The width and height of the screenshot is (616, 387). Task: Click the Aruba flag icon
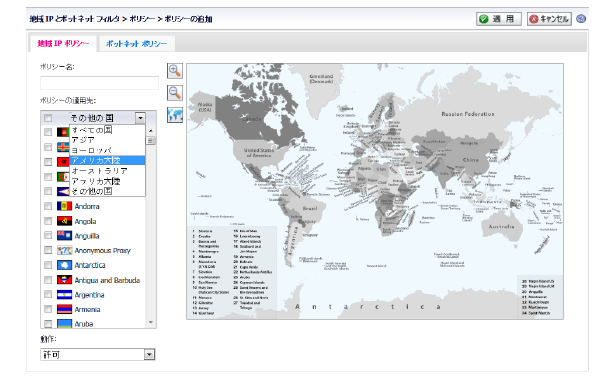(x=64, y=324)
